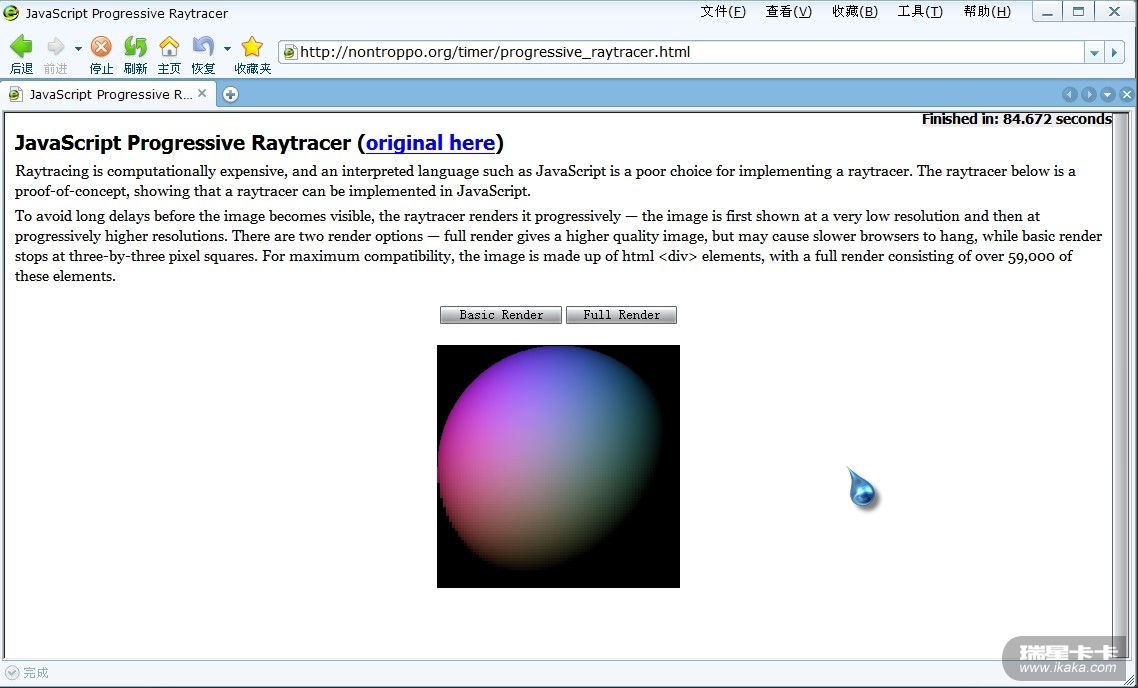The image size is (1138, 688).
Task: Refresh the page with 刷新 icon
Action: coord(135,48)
